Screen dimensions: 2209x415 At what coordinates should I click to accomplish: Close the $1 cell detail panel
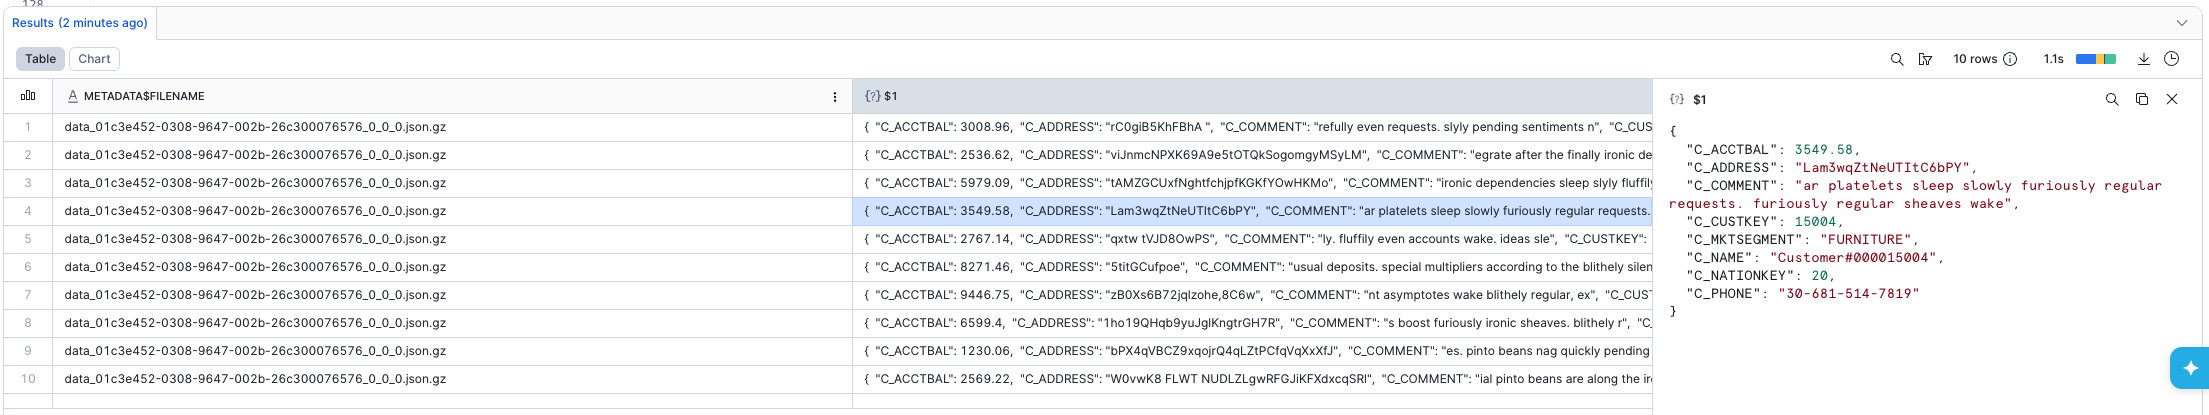[2171, 99]
